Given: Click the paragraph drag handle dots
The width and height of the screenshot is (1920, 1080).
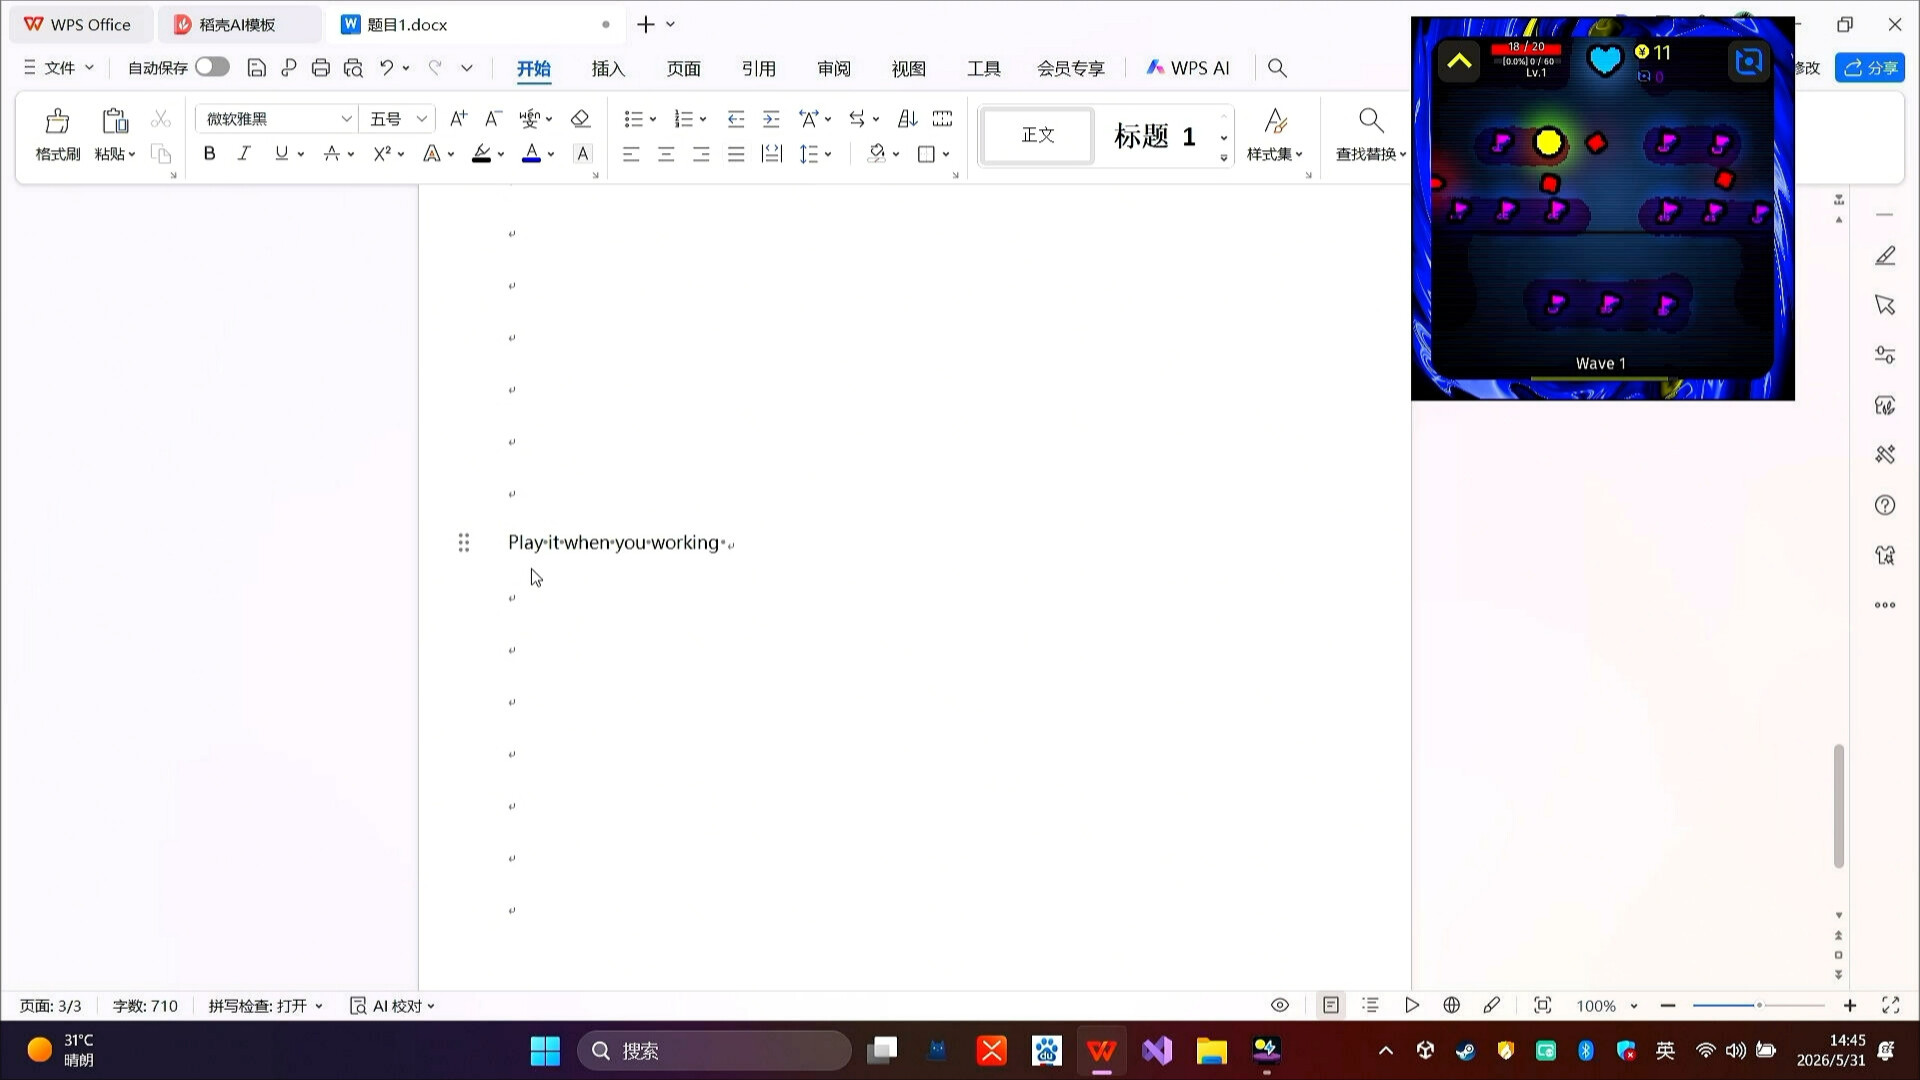Looking at the screenshot, I should (464, 542).
